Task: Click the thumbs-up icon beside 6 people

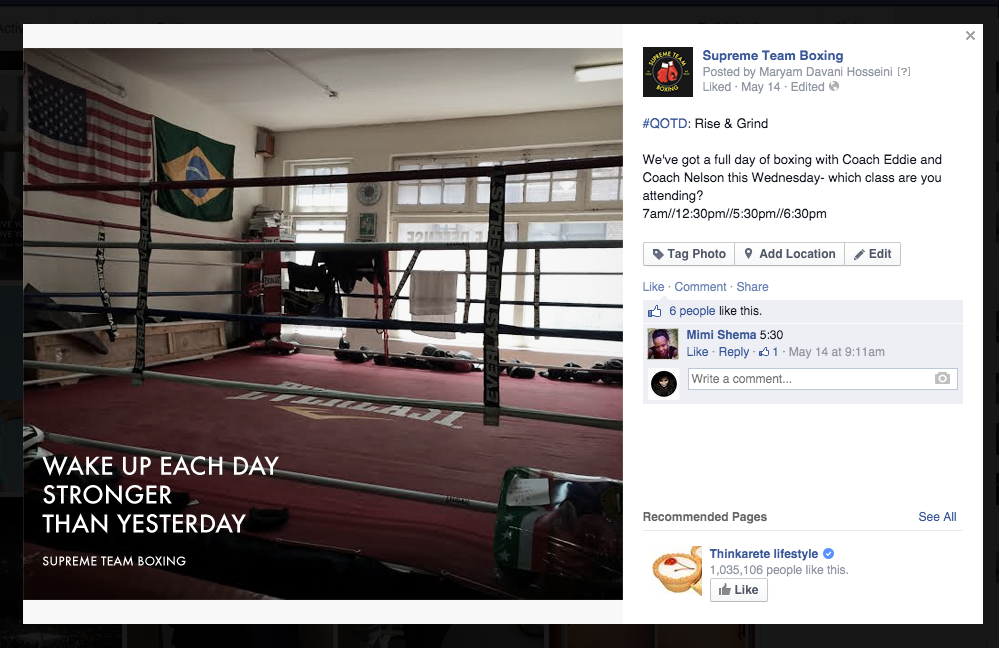Action: (x=654, y=311)
